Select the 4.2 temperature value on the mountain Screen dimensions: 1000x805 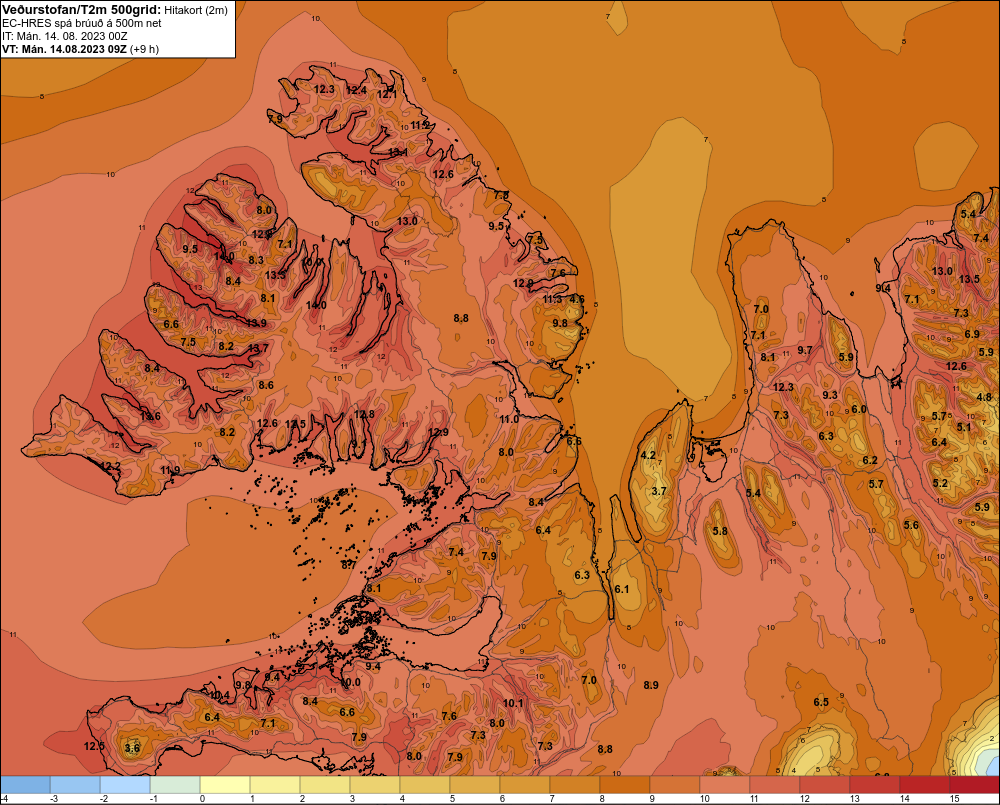click(x=648, y=455)
